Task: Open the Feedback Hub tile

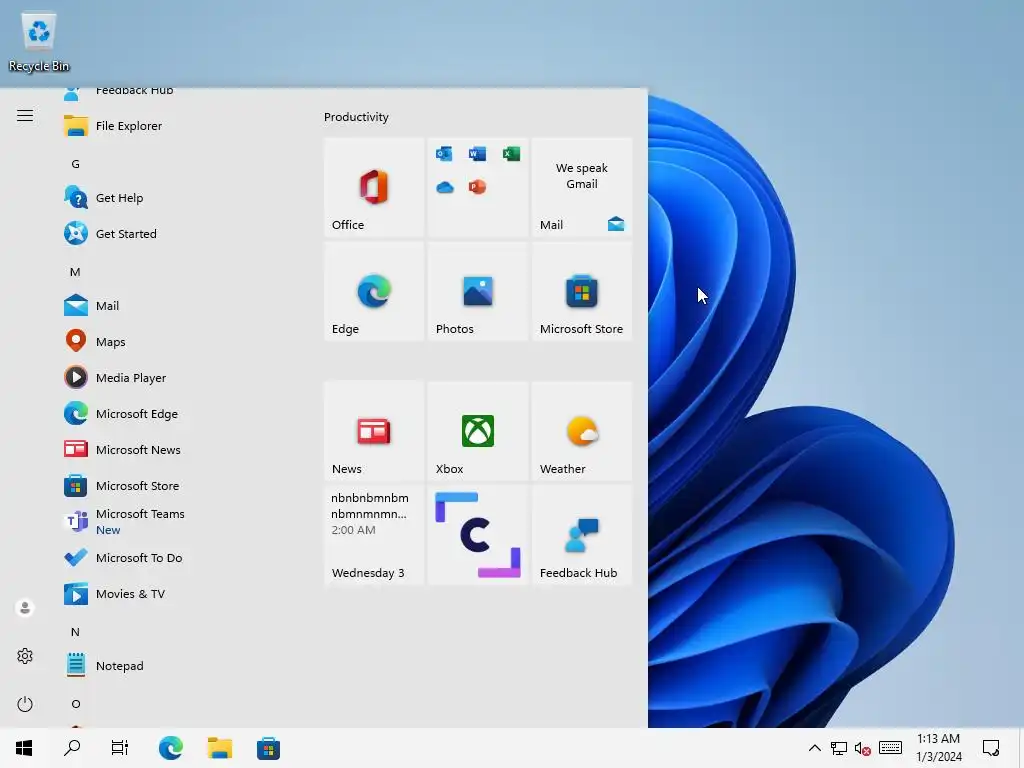Action: pyautogui.click(x=582, y=535)
